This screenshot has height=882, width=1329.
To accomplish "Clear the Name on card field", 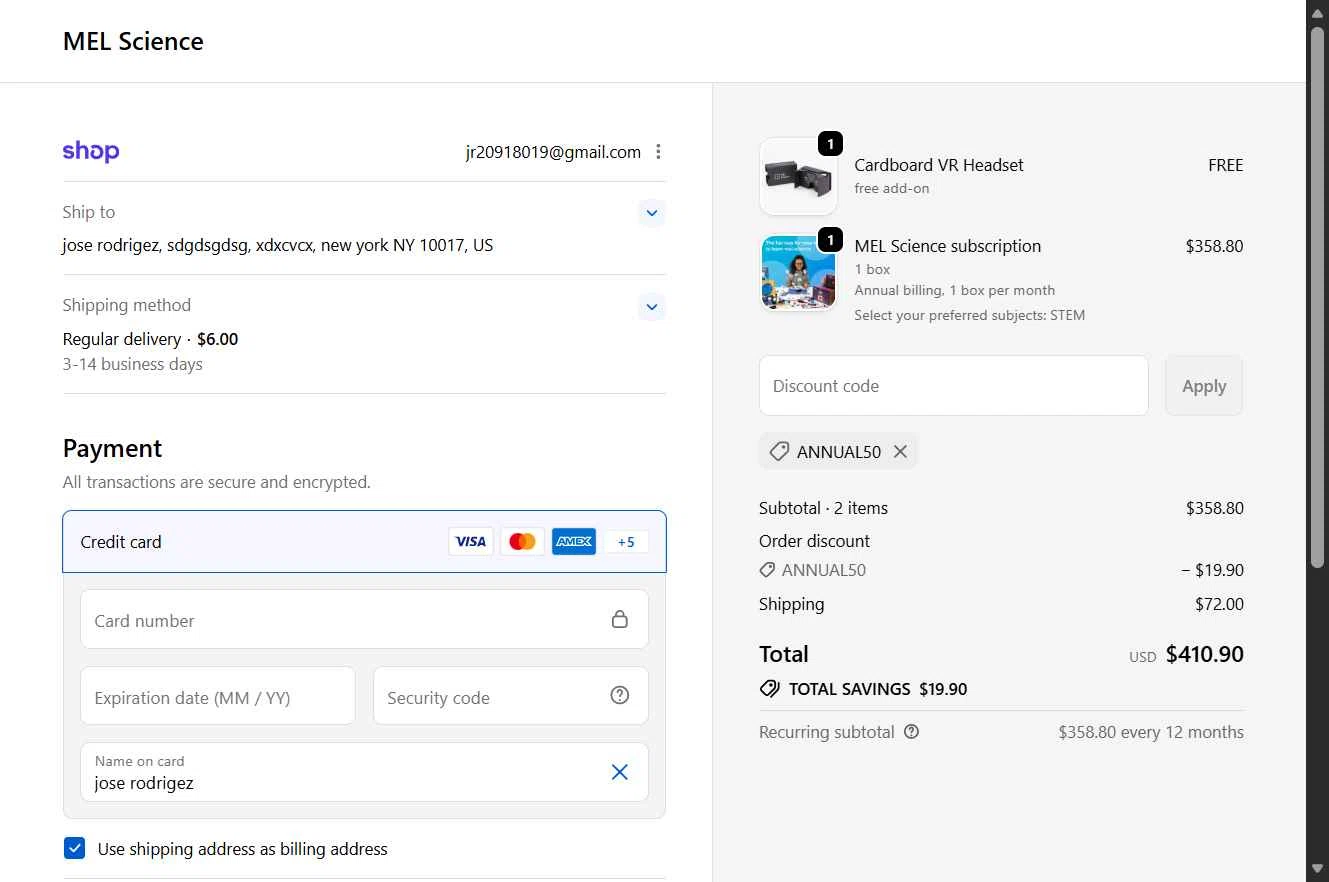I will pos(620,772).
